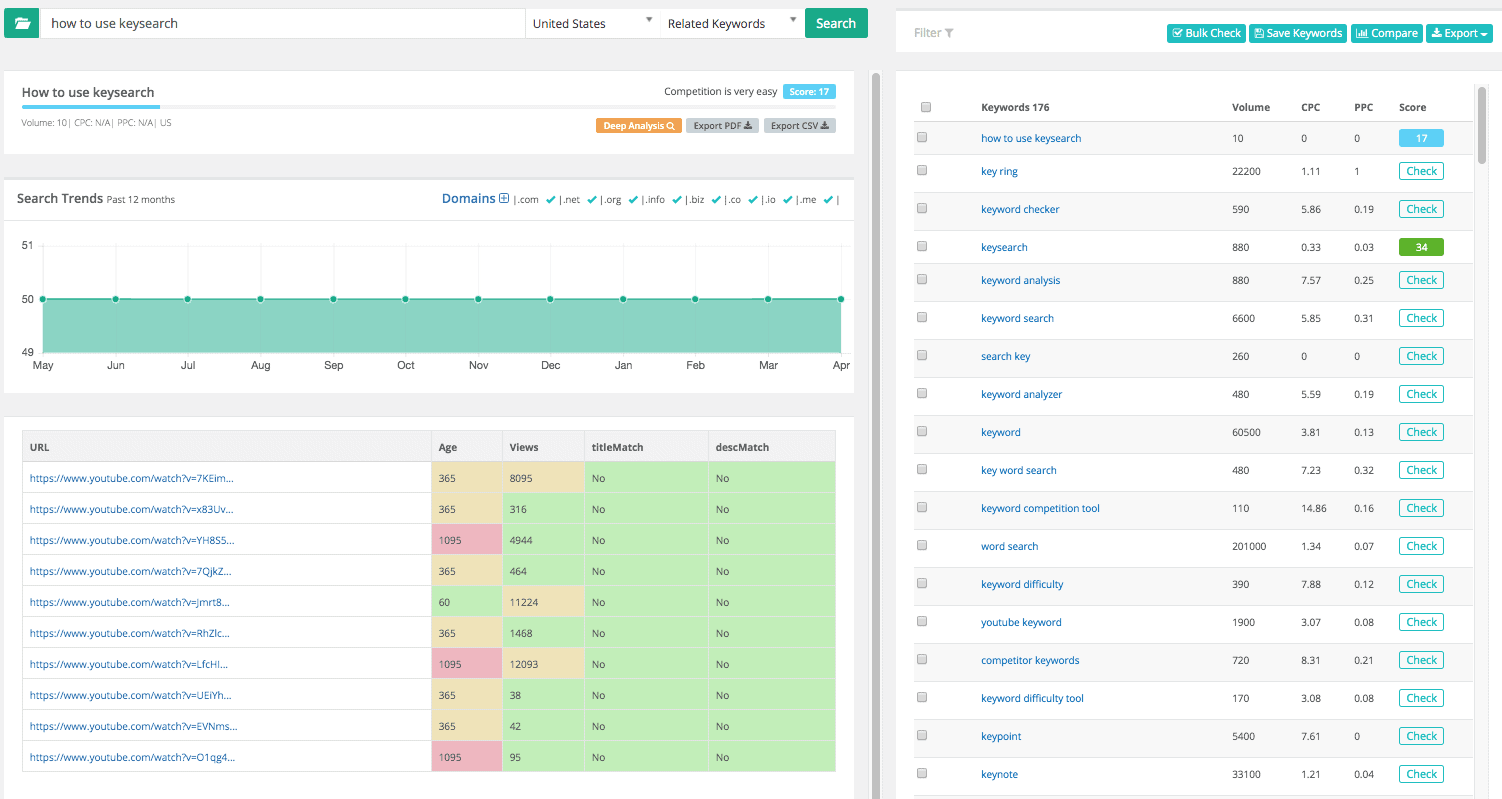Click the score 17 badge in keyword list
Viewport: 1502px width, 799px height.
1421,138
